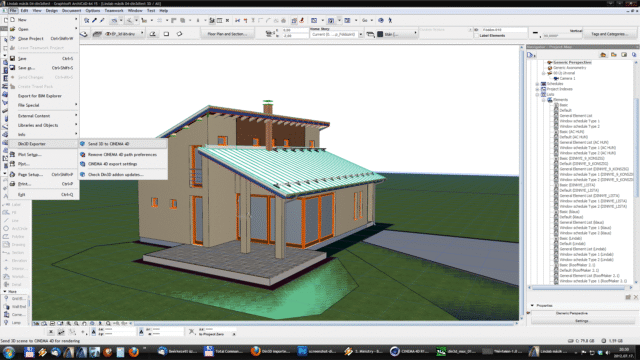The width and height of the screenshot is (640, 360).
Task: Click the Layout Book icon in Navigator
Action: point(624,55)
